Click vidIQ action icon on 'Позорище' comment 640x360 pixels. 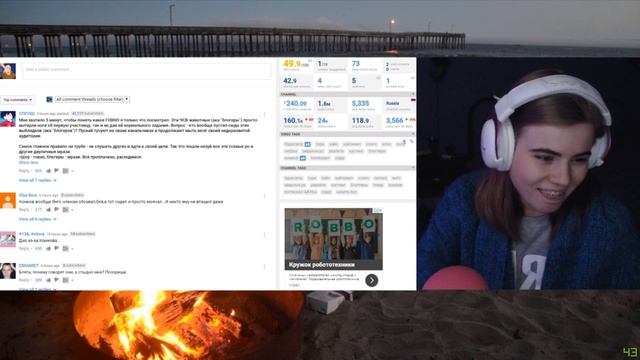pos(65,280)
